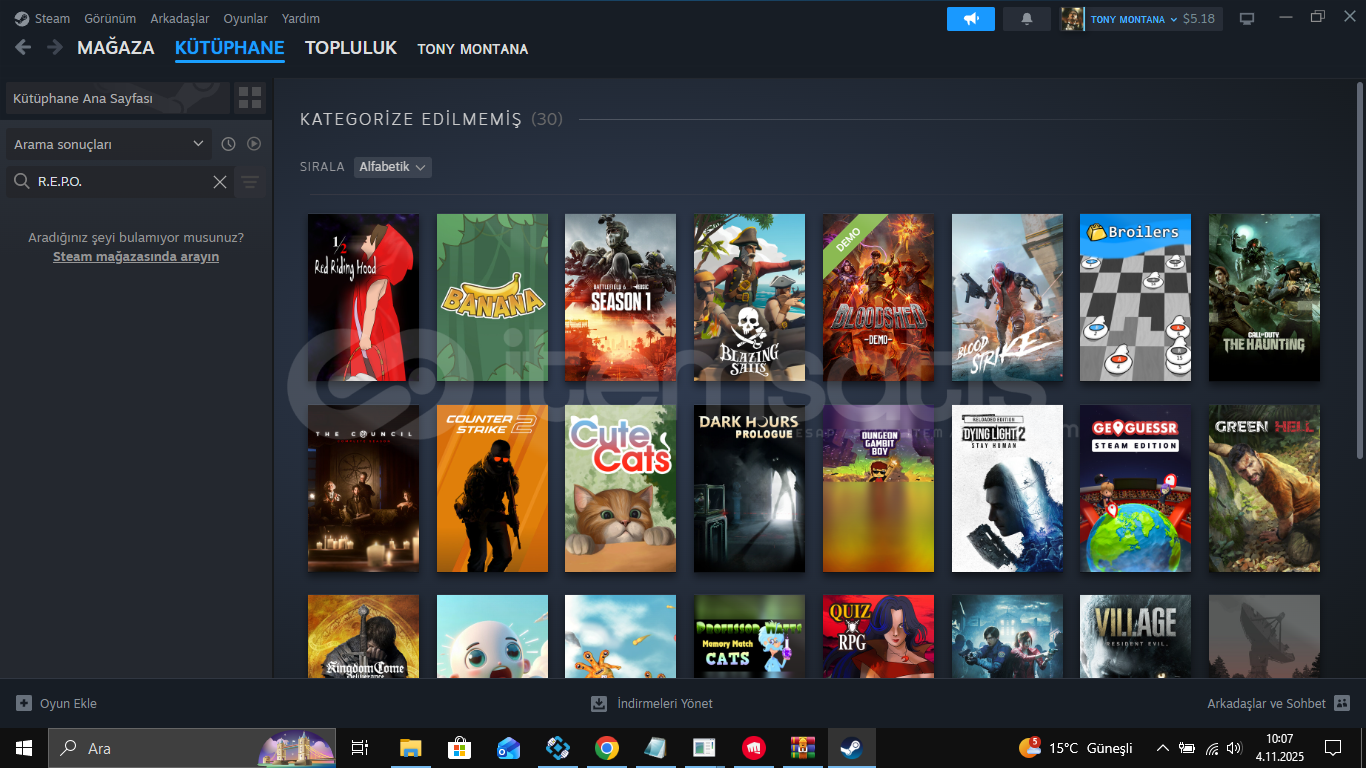Open the MAĞAZA tab
This screenshot has height=768, width=1366.
(x=116, y=48)
